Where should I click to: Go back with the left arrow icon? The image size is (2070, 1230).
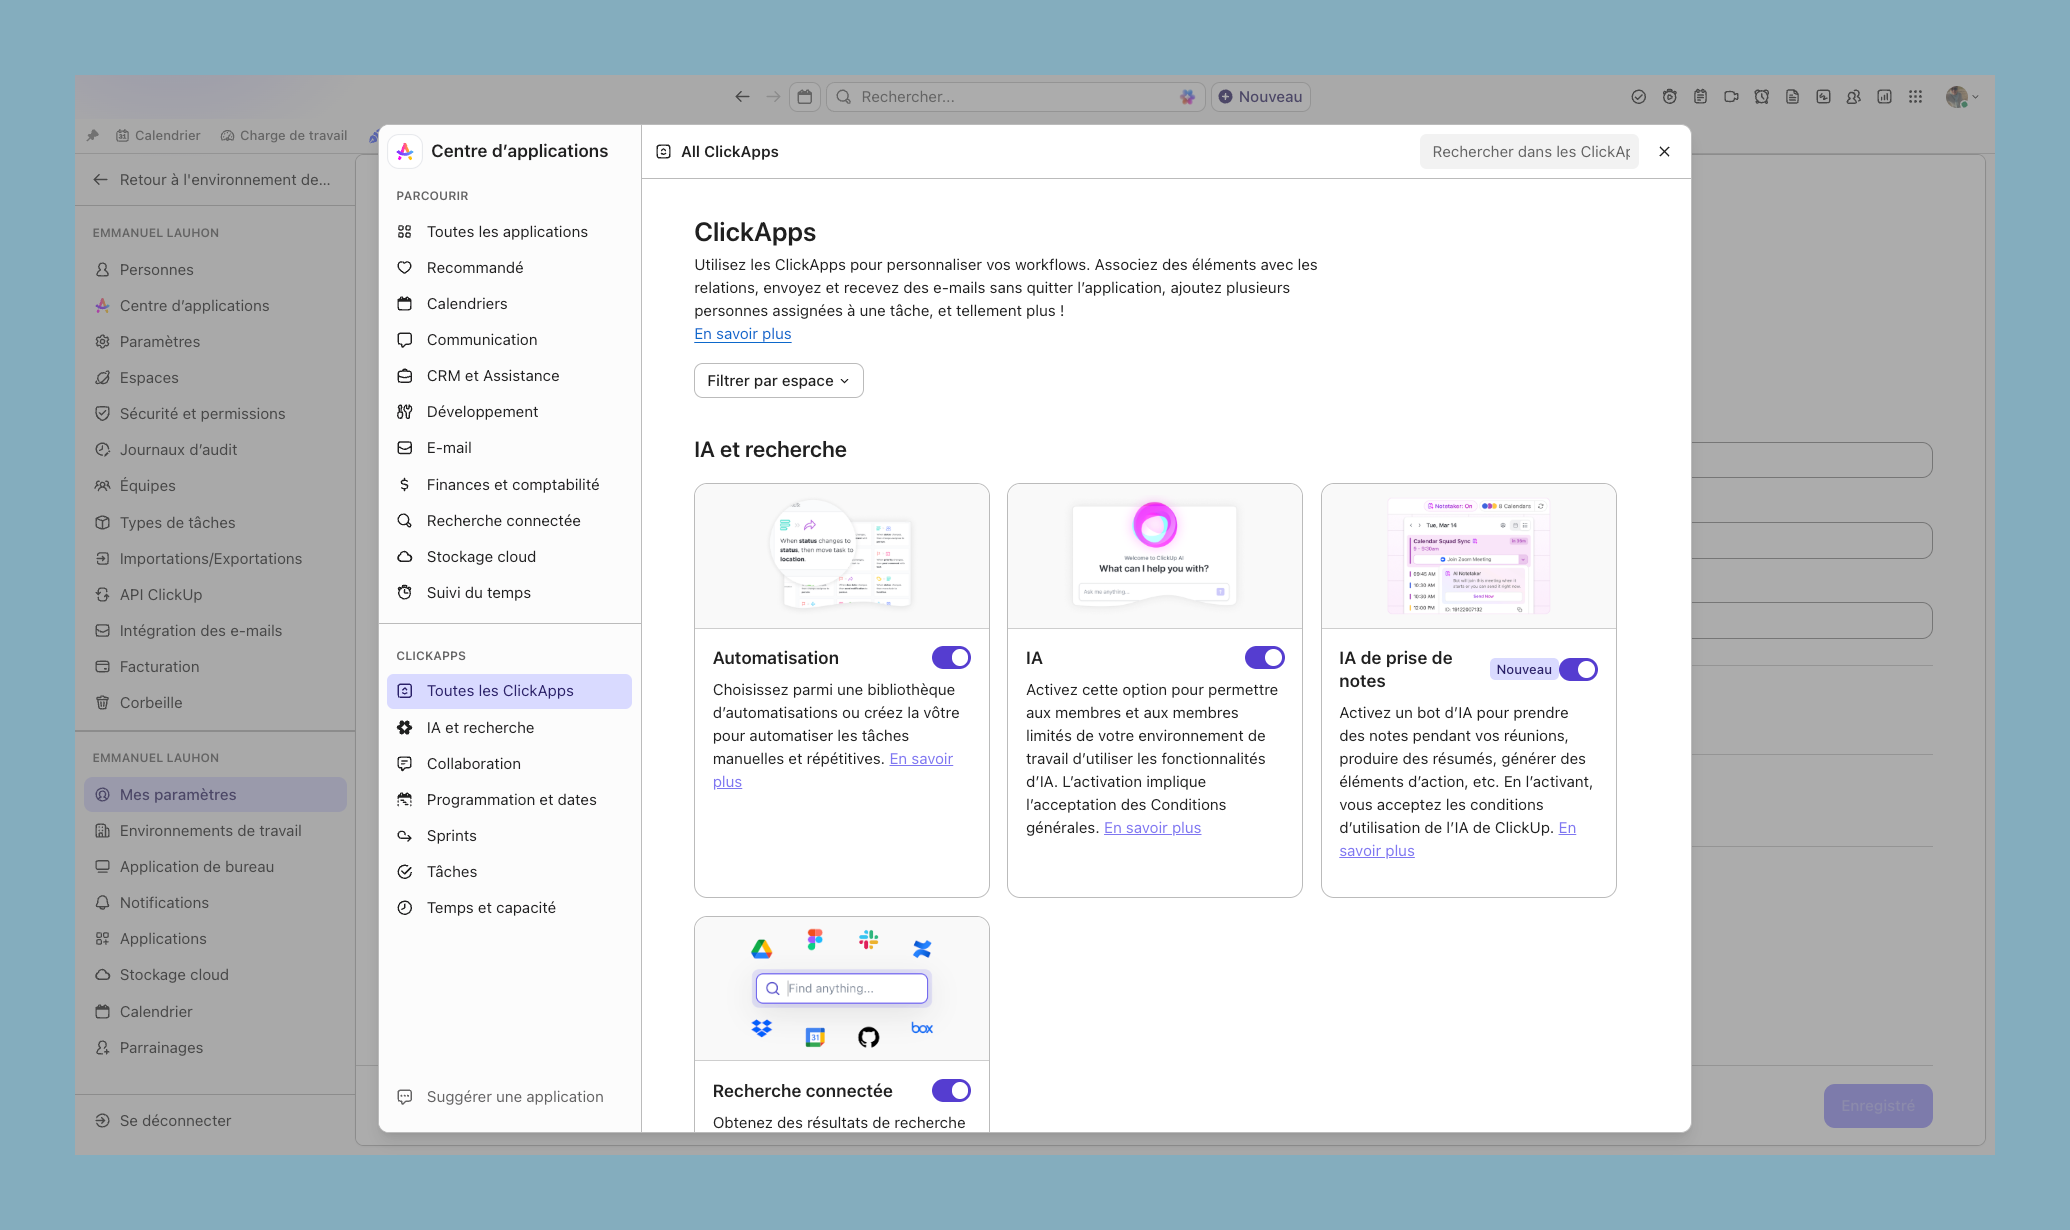coord(742,97)
